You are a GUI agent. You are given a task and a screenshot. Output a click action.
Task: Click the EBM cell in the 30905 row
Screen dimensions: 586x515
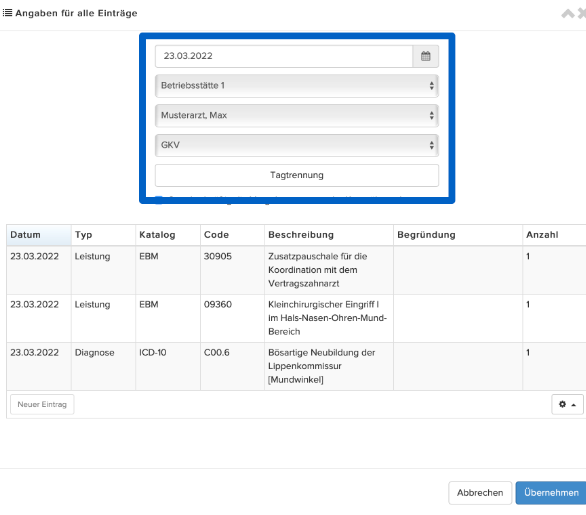168,270
